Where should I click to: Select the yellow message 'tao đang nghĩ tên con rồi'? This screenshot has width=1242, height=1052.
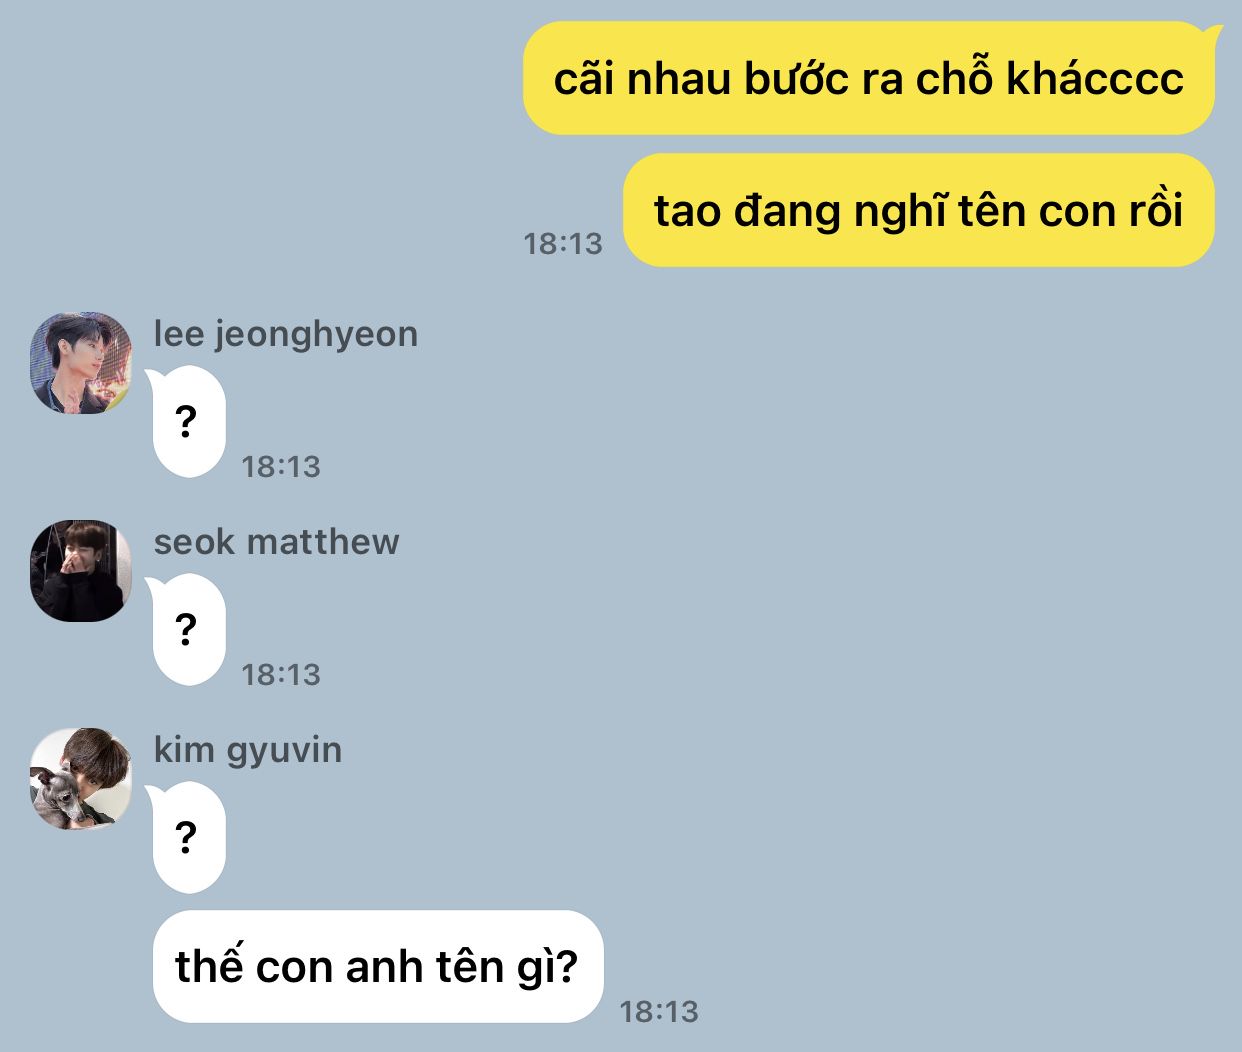pyautogui.click(x=918, y=210)
